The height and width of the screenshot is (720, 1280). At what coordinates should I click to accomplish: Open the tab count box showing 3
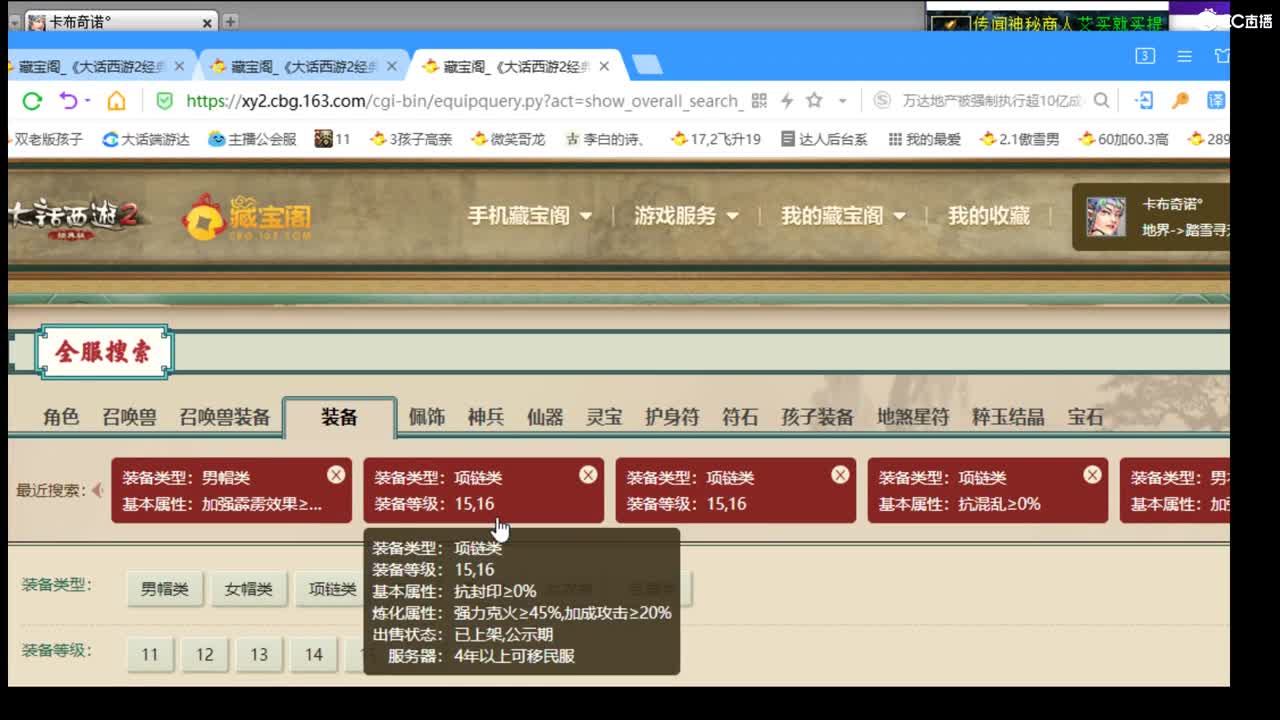[1145, 56]
